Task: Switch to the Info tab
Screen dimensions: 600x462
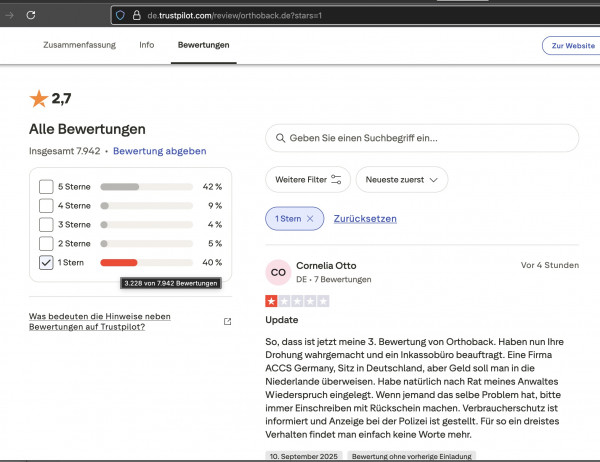Action: [x=147, y=45]
